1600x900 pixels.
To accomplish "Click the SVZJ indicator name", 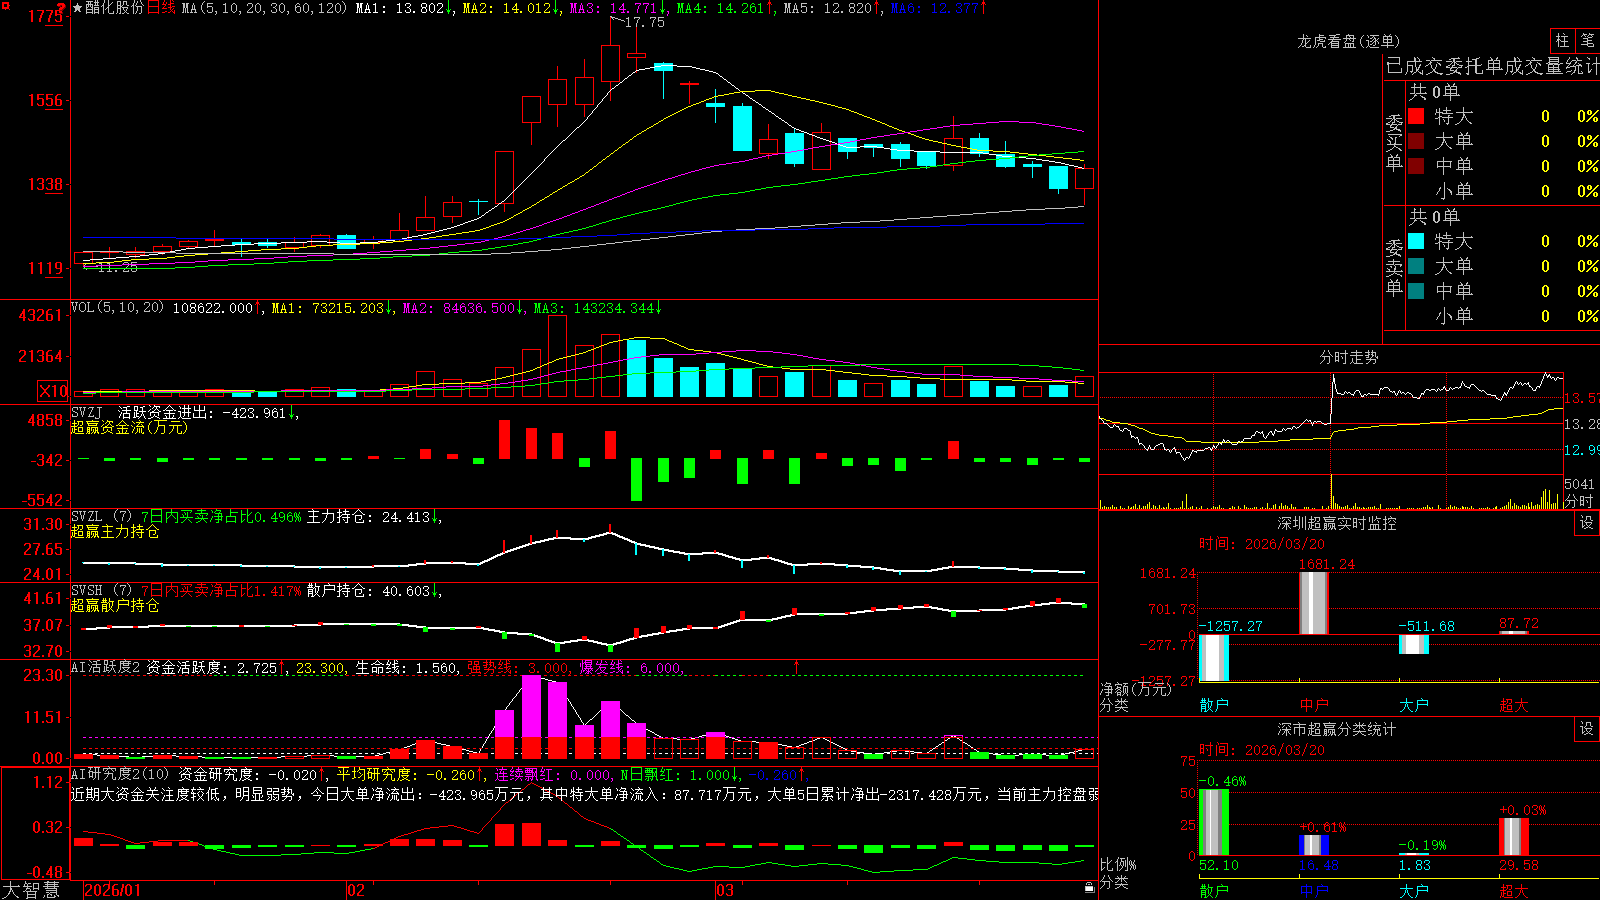I will coord(87,412).
